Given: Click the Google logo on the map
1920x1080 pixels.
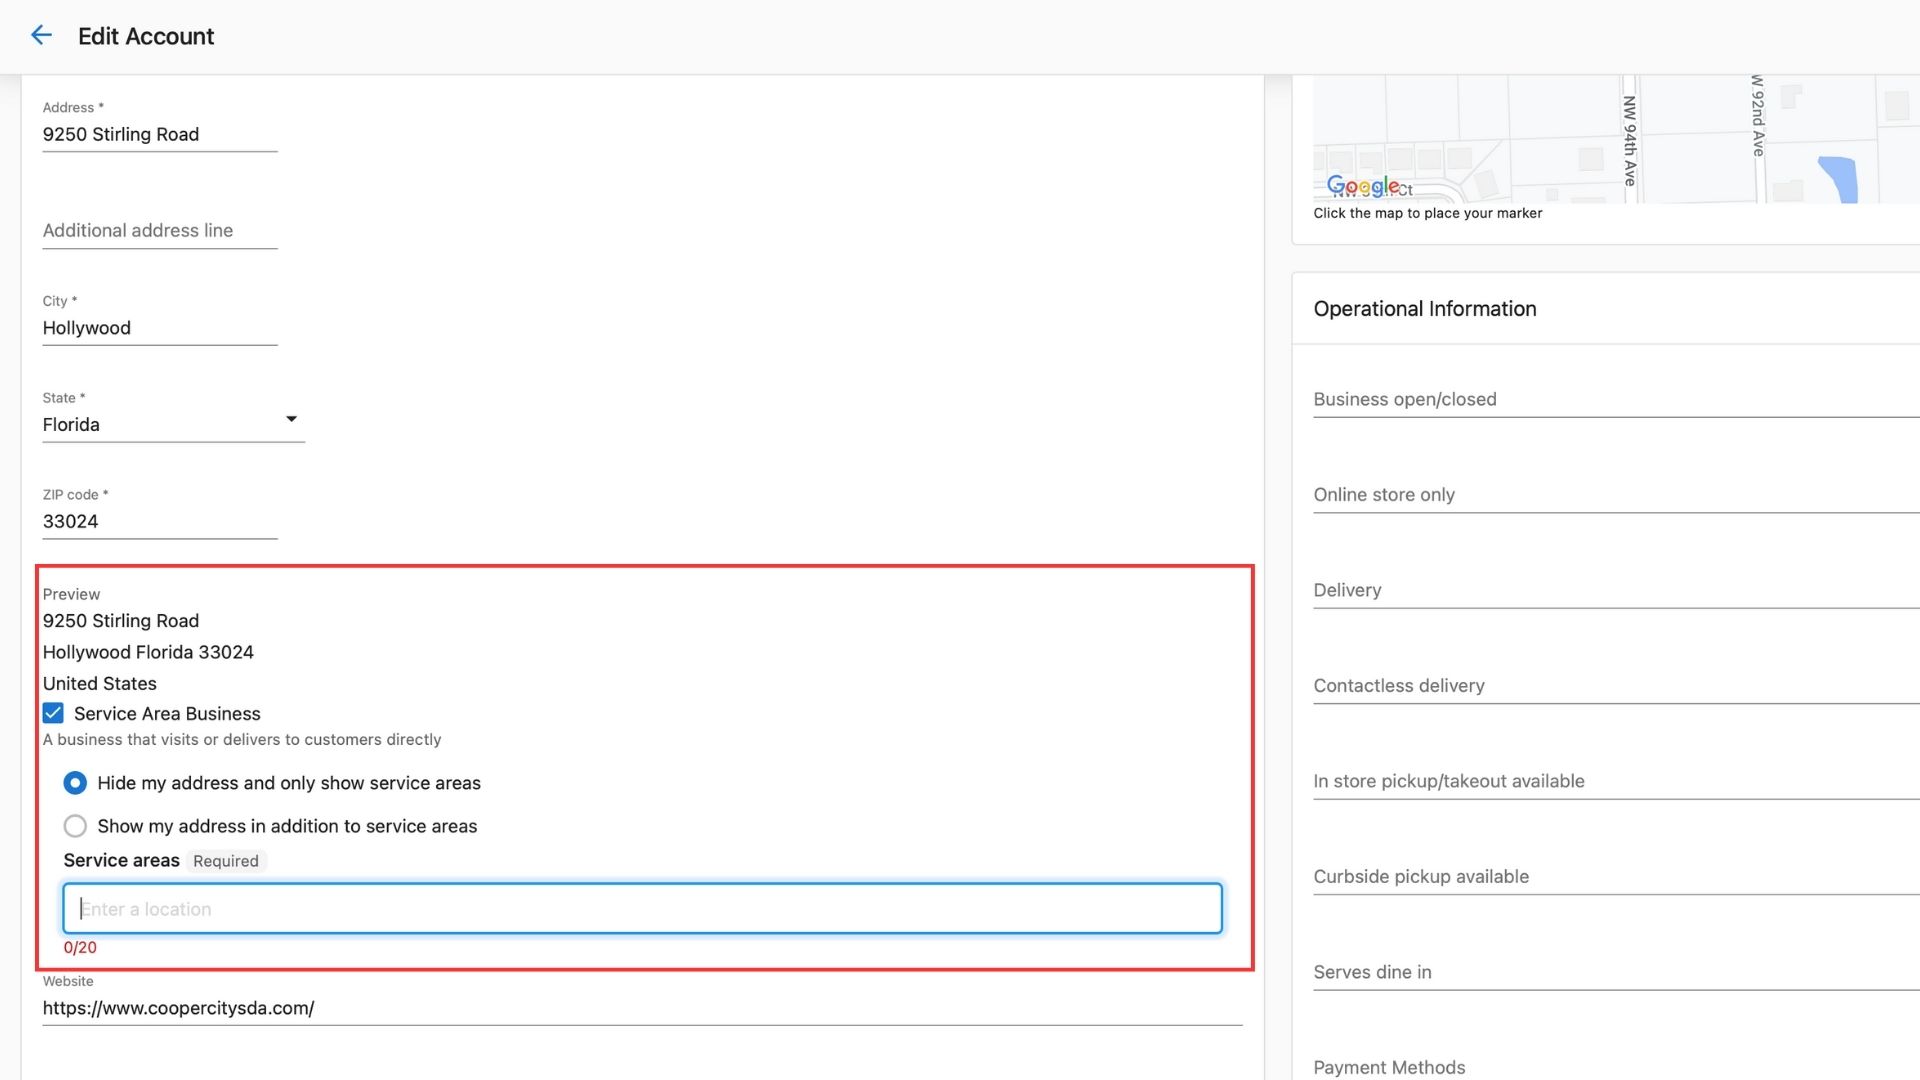Looking at the screenshot, I should 1363,185.
